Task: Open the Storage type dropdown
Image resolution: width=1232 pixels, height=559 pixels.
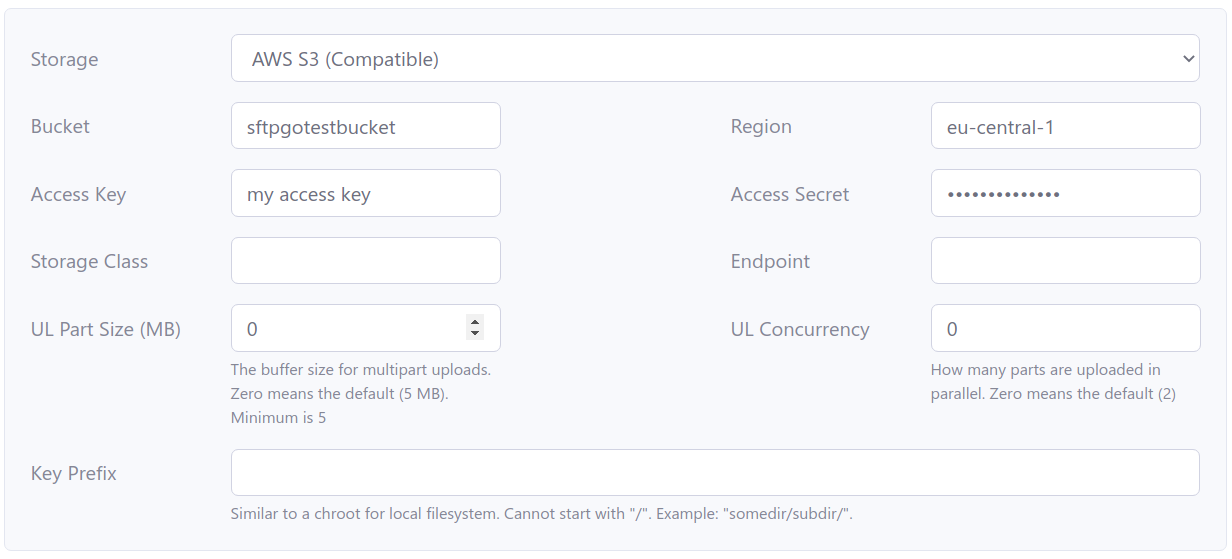Action: pos(714,59)
